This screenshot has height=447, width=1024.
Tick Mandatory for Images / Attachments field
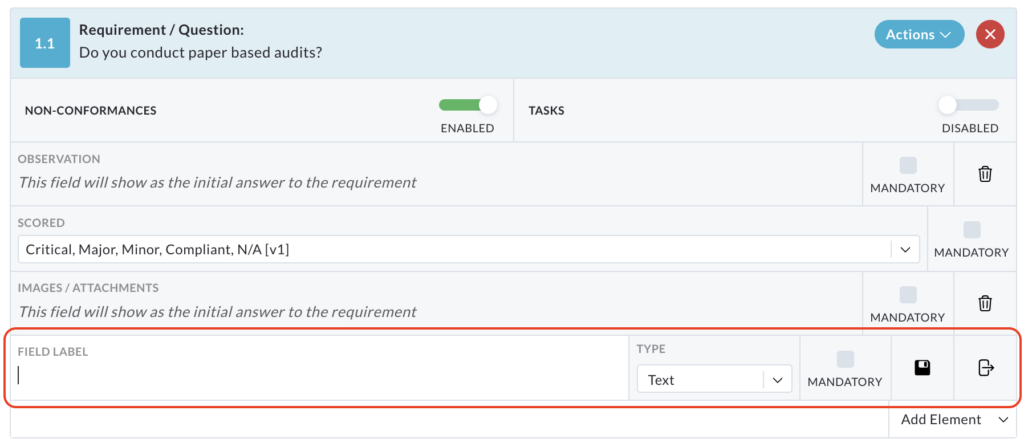coord(908,295)
